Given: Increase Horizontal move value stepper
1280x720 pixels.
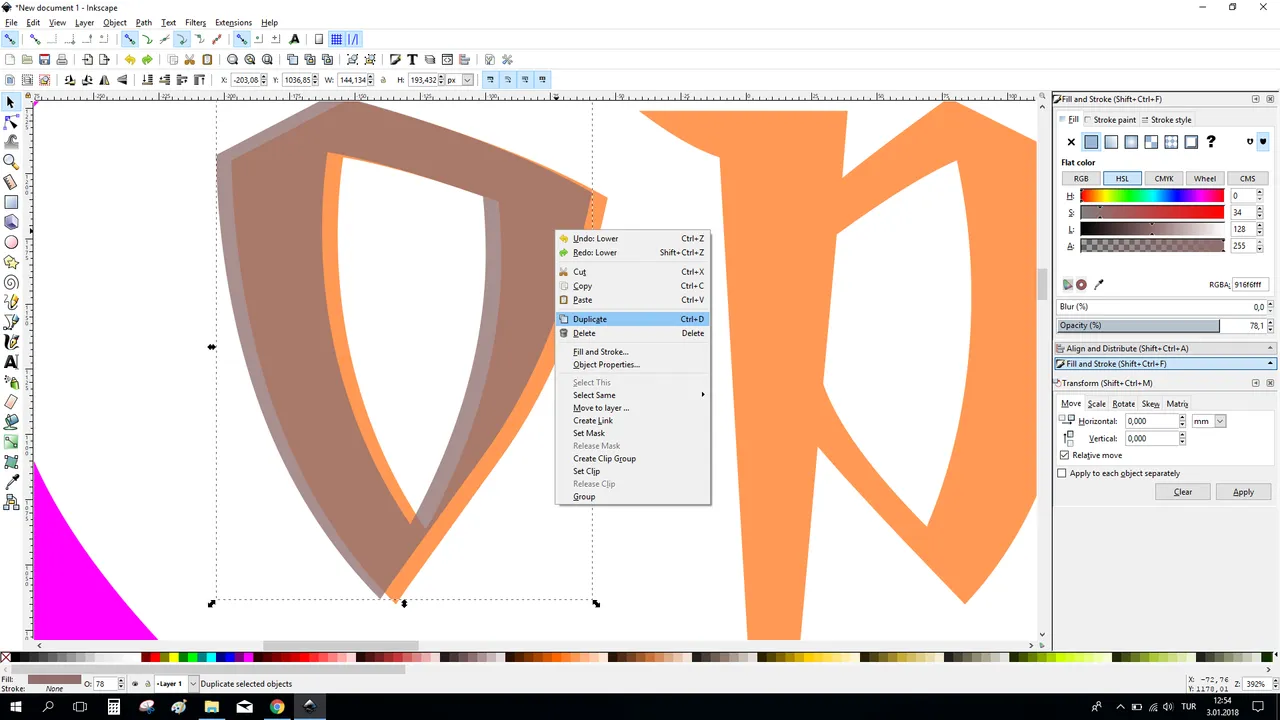Looking at the screenshot, I should point(1182,418).
